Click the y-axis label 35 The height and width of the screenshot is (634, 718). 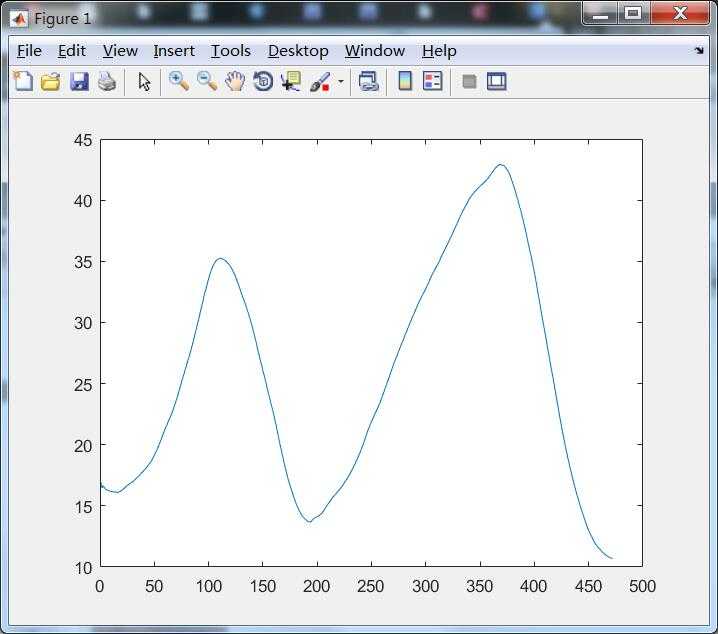(83, 262)
